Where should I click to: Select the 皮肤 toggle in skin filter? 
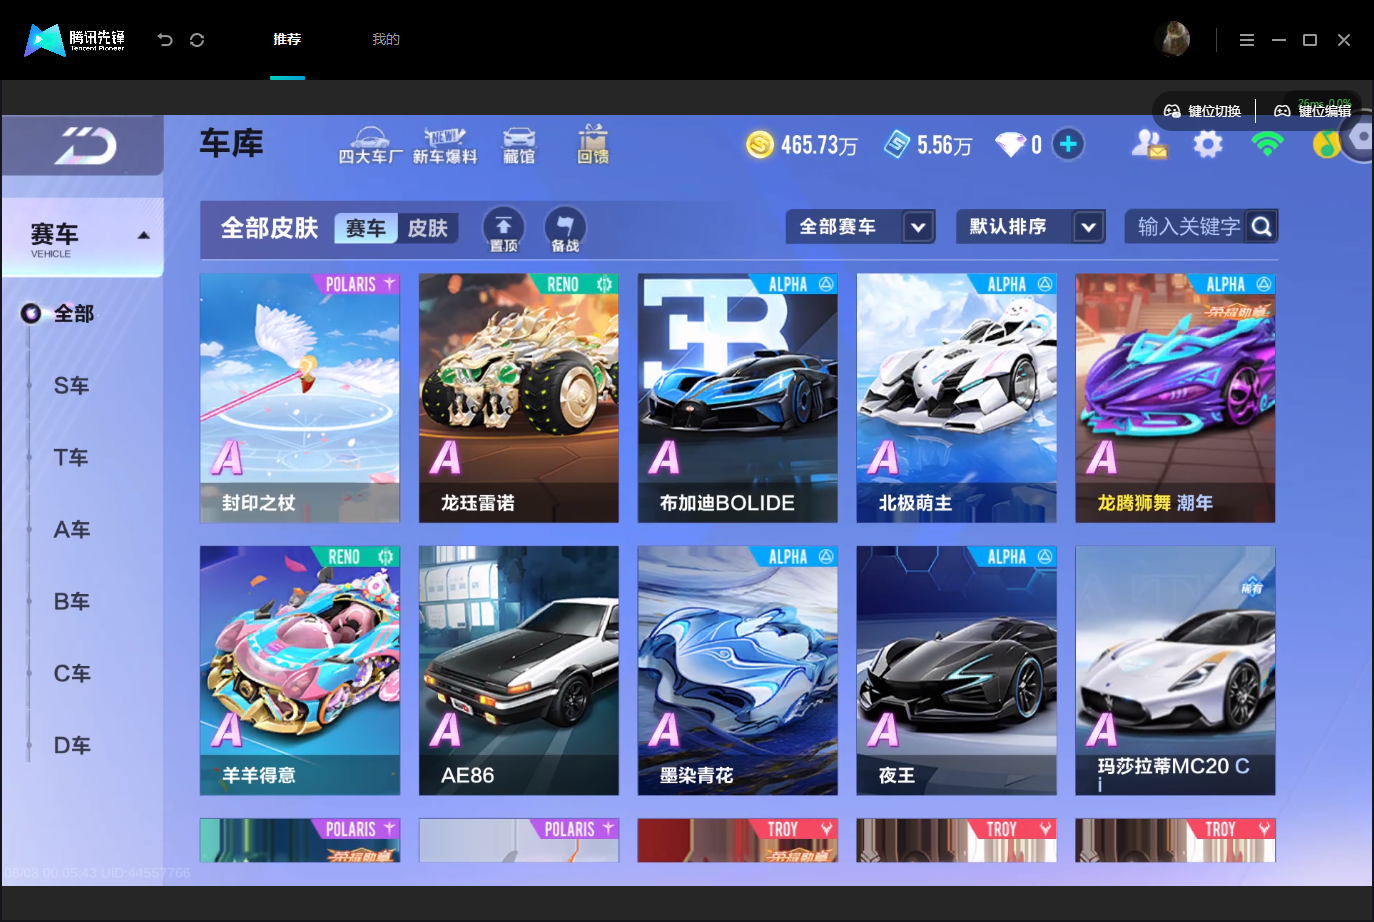coord(428,229)
